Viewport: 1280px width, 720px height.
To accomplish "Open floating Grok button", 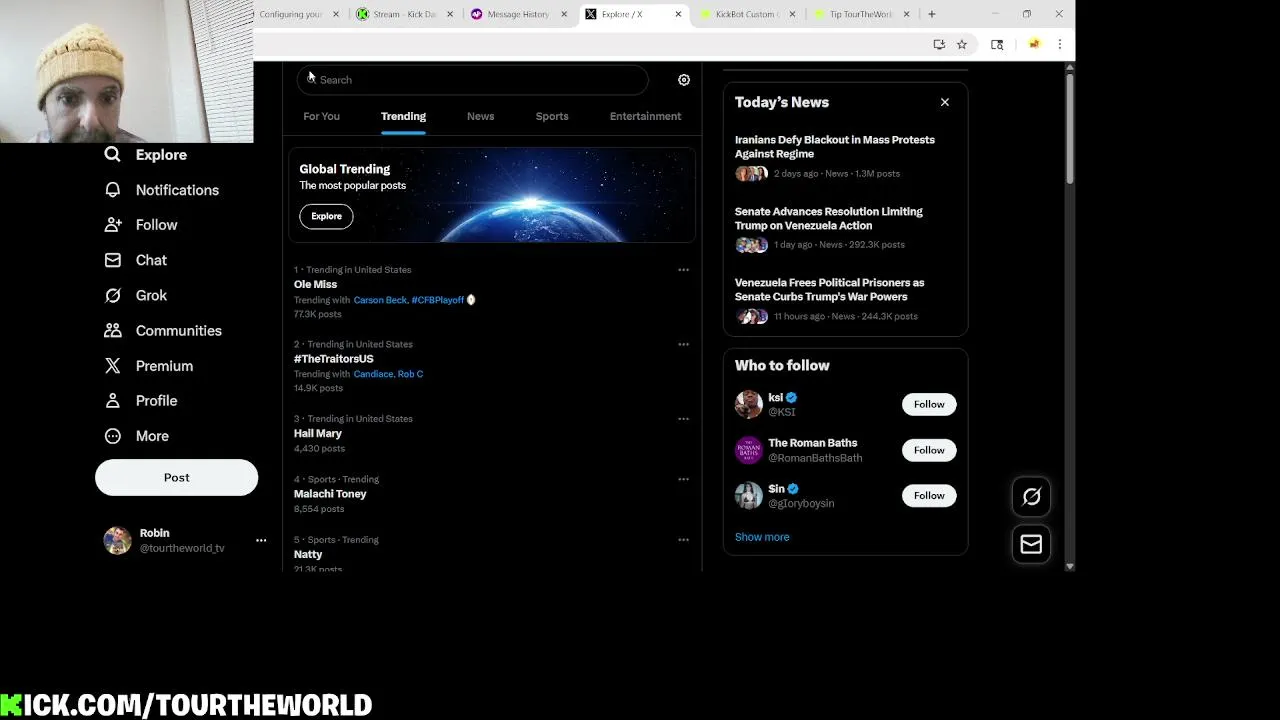I will click(x=1031, y=497).
